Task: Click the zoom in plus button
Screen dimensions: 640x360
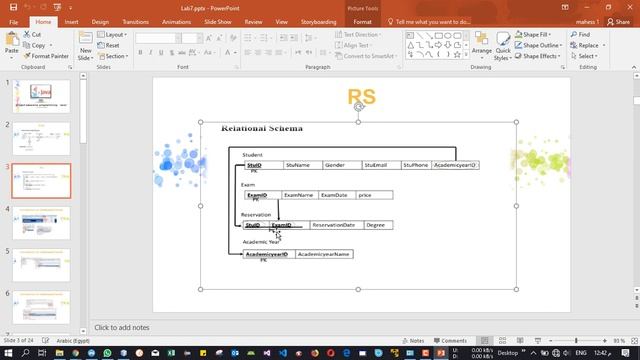Action: [x=604, y=340]
